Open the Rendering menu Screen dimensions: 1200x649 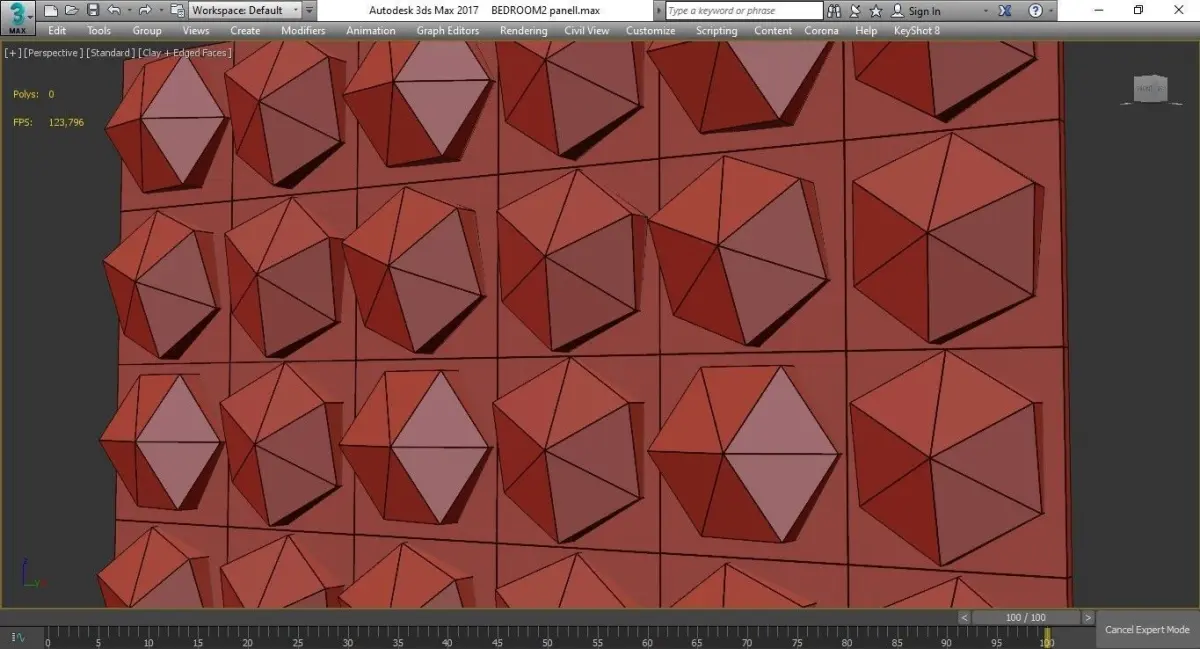(x=524, y=31)
